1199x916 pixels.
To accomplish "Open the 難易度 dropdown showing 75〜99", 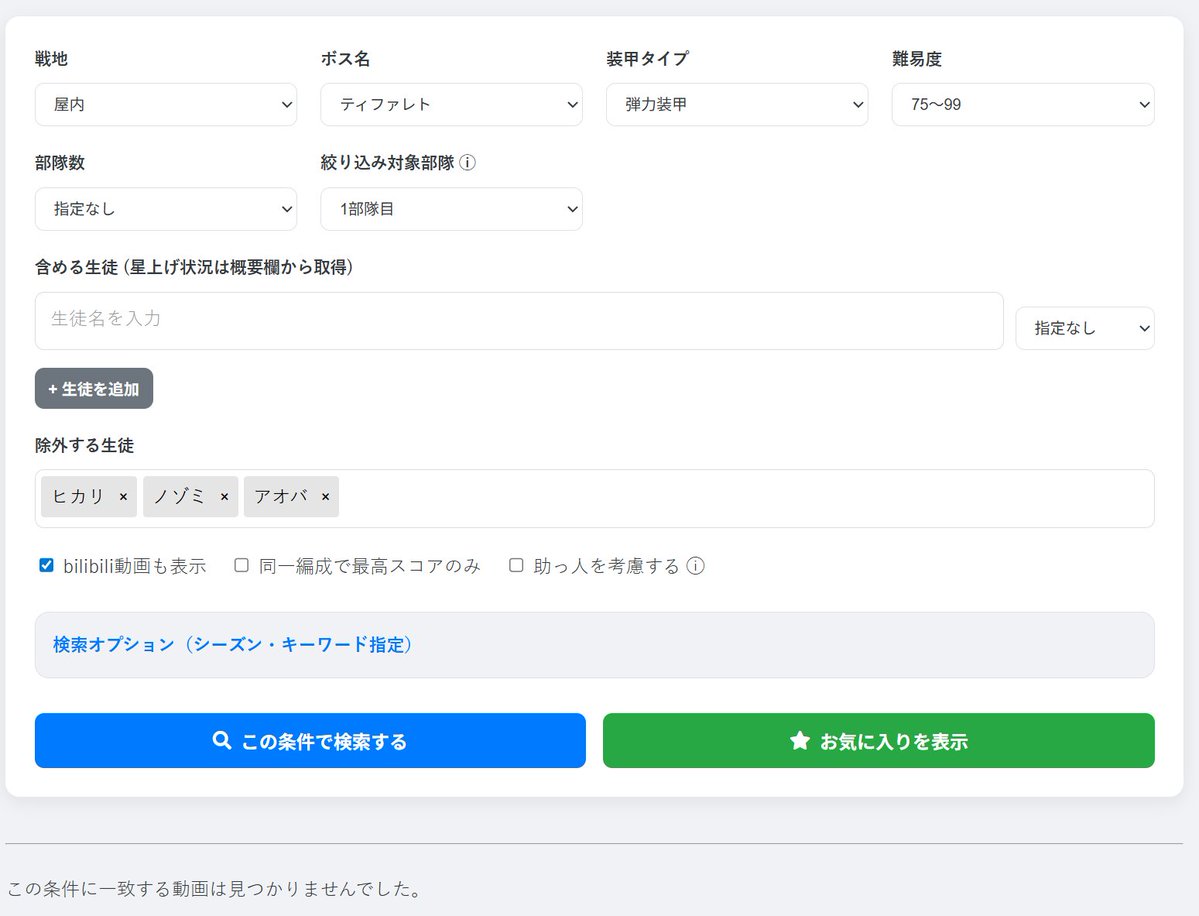I will [1022, 104].
